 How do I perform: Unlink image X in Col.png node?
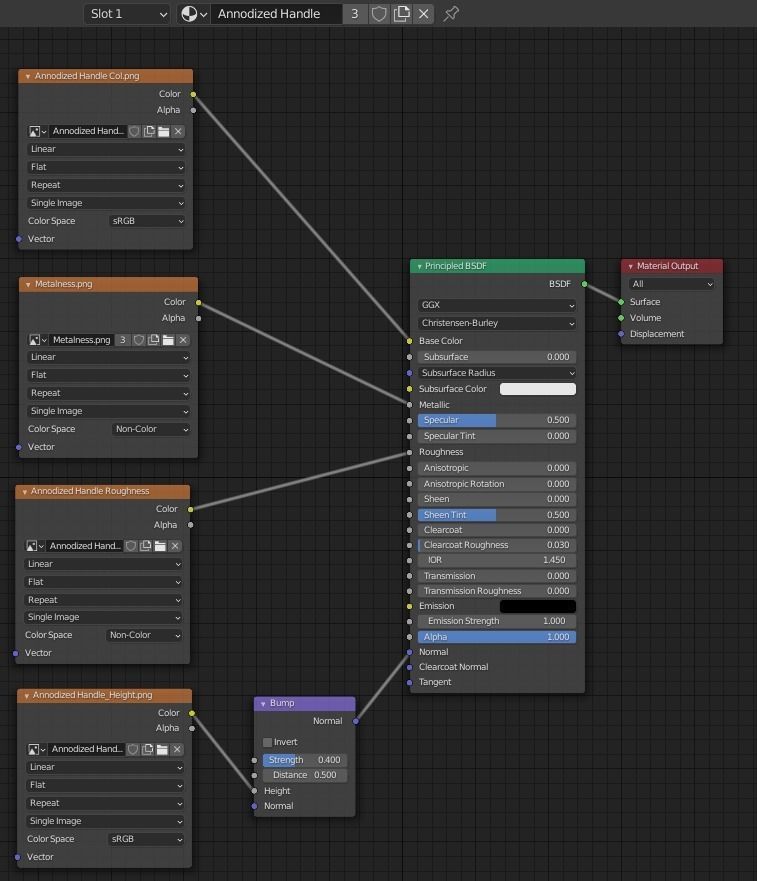(178, 131)
